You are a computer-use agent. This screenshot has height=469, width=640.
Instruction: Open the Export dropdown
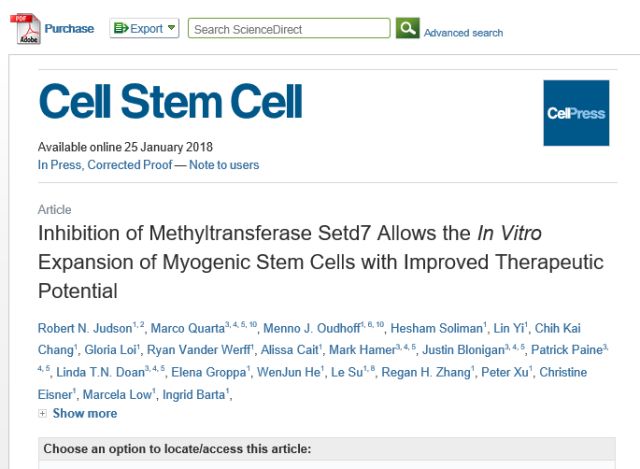tap(145, 28)
